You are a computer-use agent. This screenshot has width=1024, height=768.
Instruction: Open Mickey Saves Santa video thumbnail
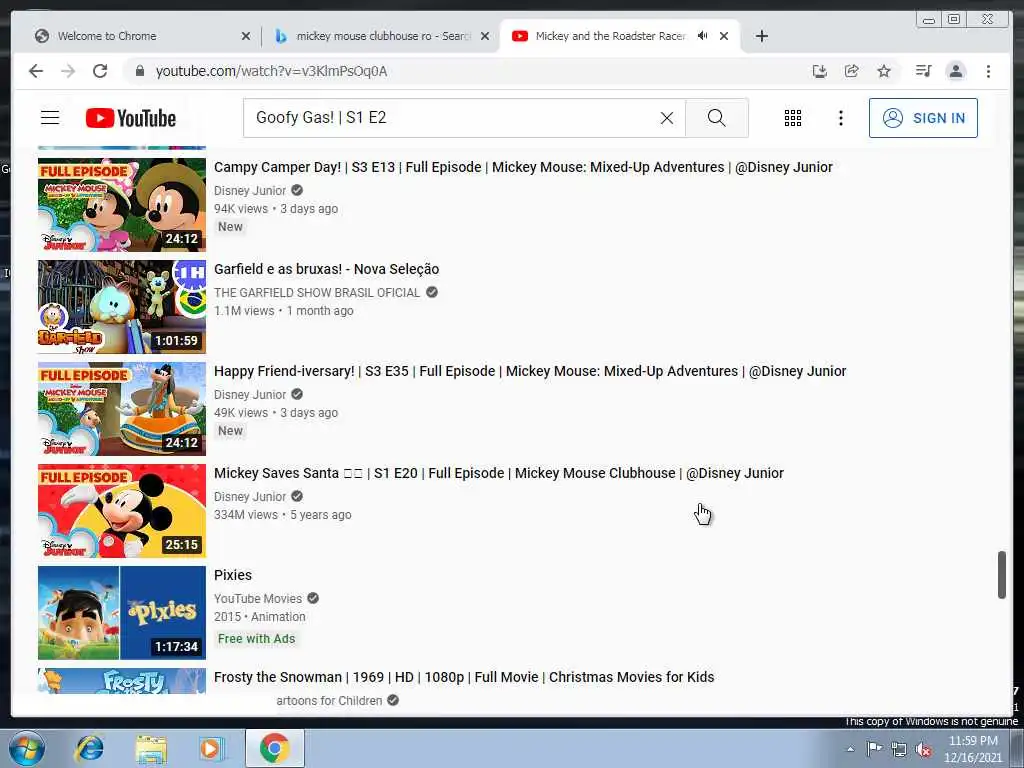point(121,511)
